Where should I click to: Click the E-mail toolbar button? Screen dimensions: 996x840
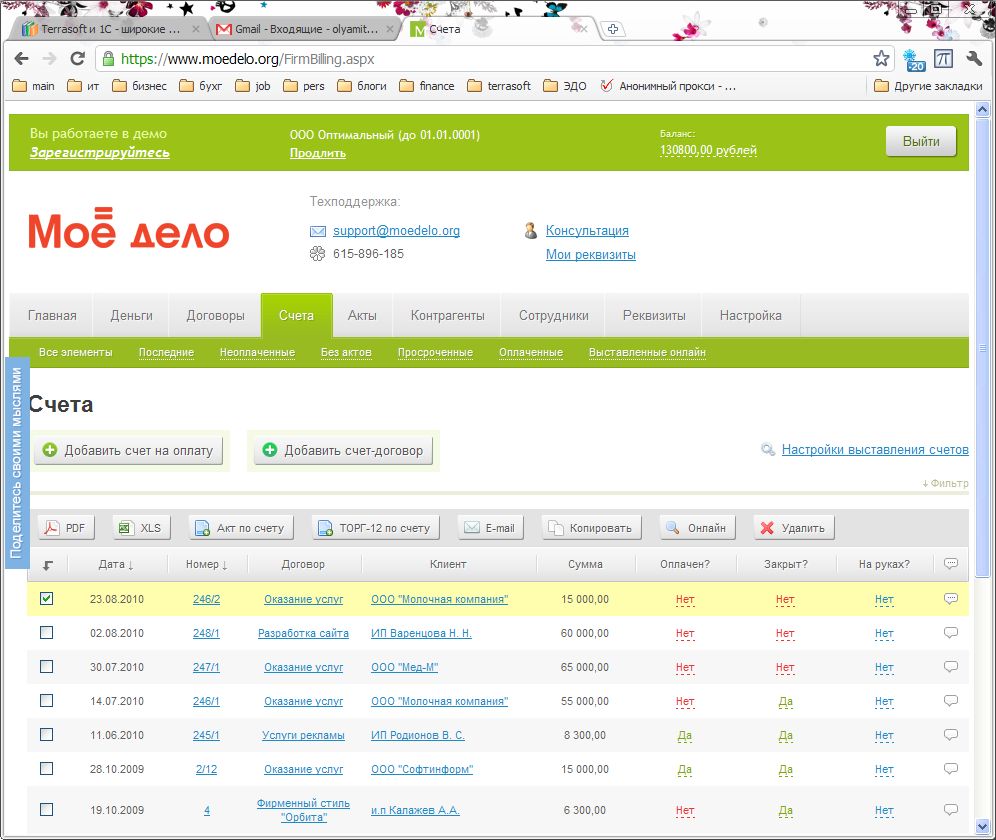(x=489, y=528)
